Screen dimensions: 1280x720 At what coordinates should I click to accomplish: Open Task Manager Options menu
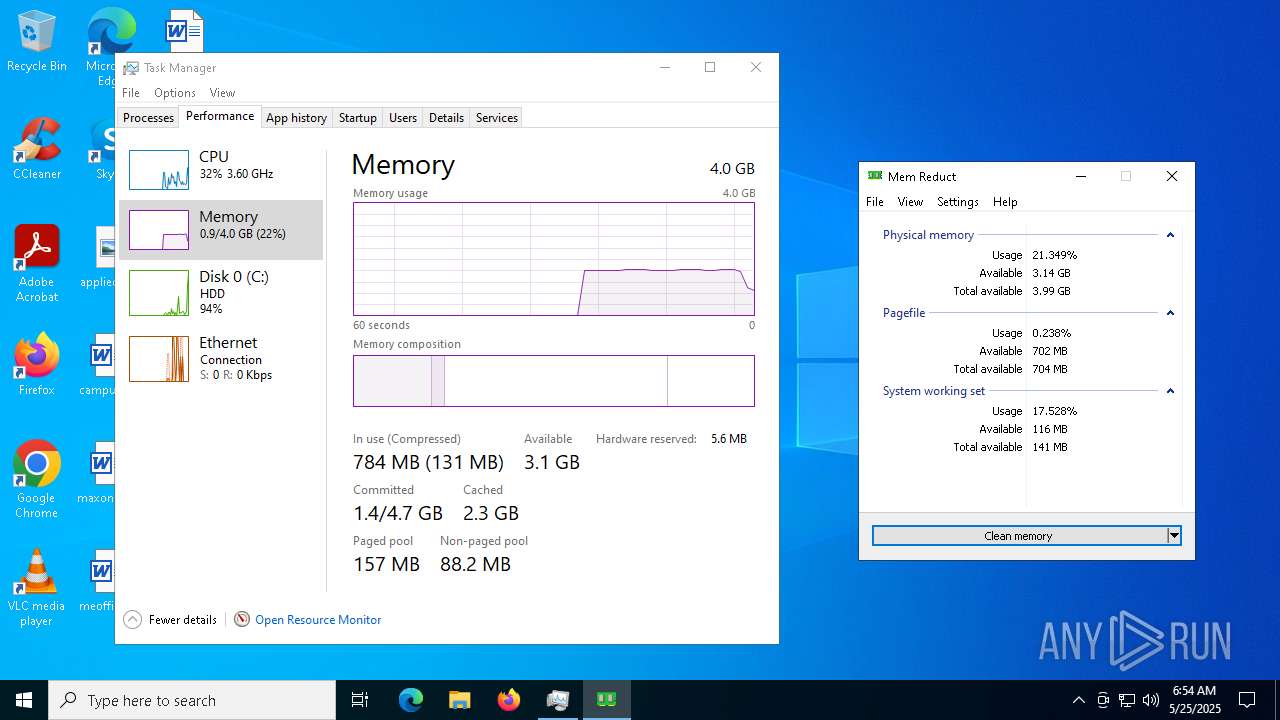pyautogui.click(x=175, y=93)
